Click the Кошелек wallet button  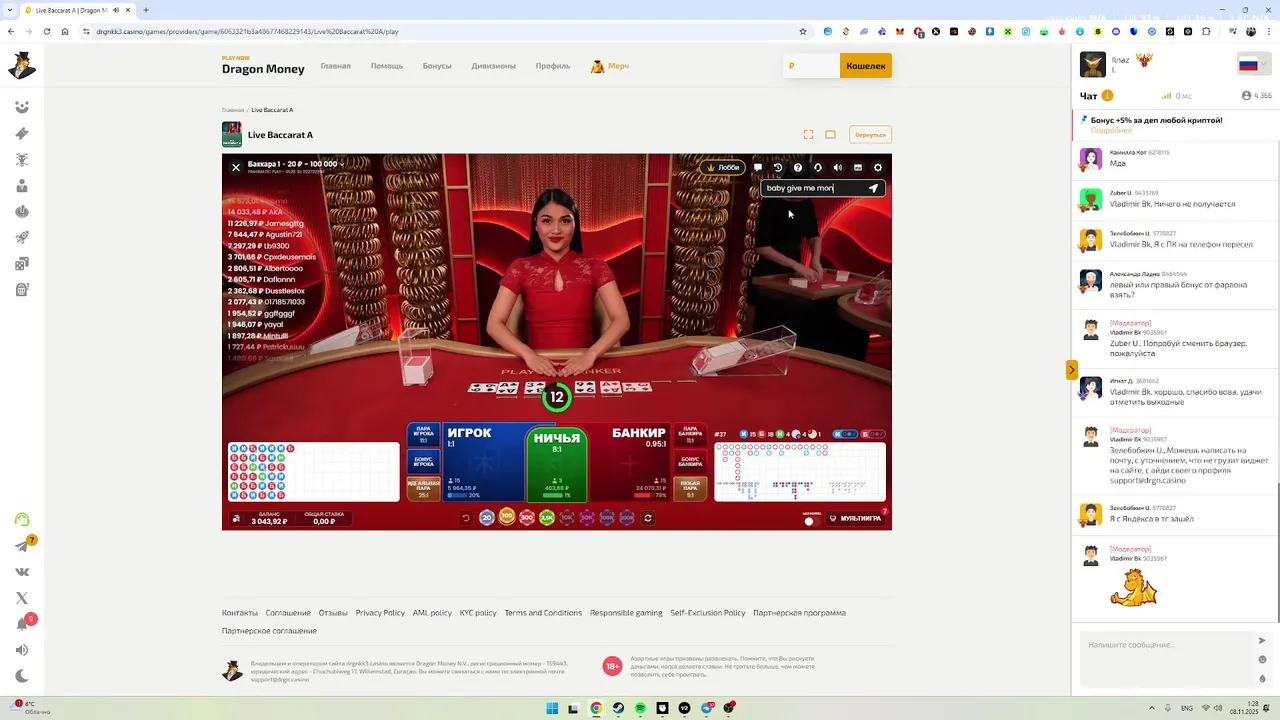tap(866, 66)
